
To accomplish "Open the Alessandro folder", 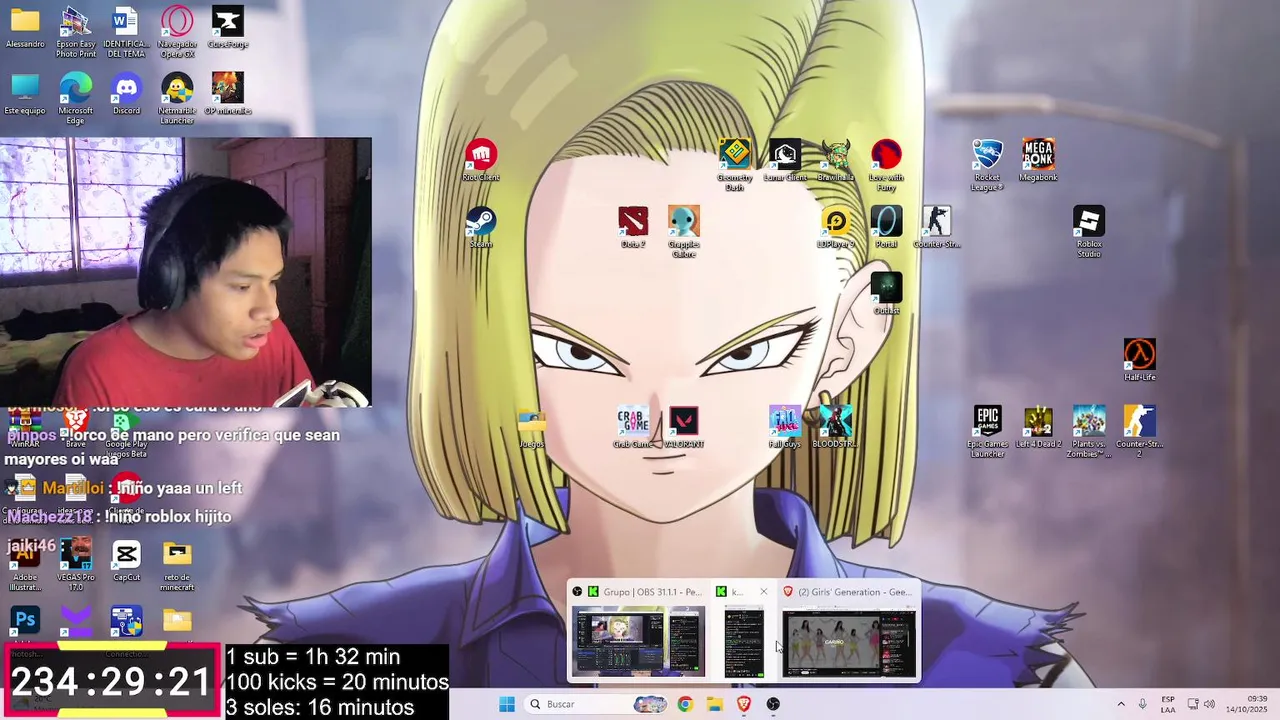I will (25, 27).
